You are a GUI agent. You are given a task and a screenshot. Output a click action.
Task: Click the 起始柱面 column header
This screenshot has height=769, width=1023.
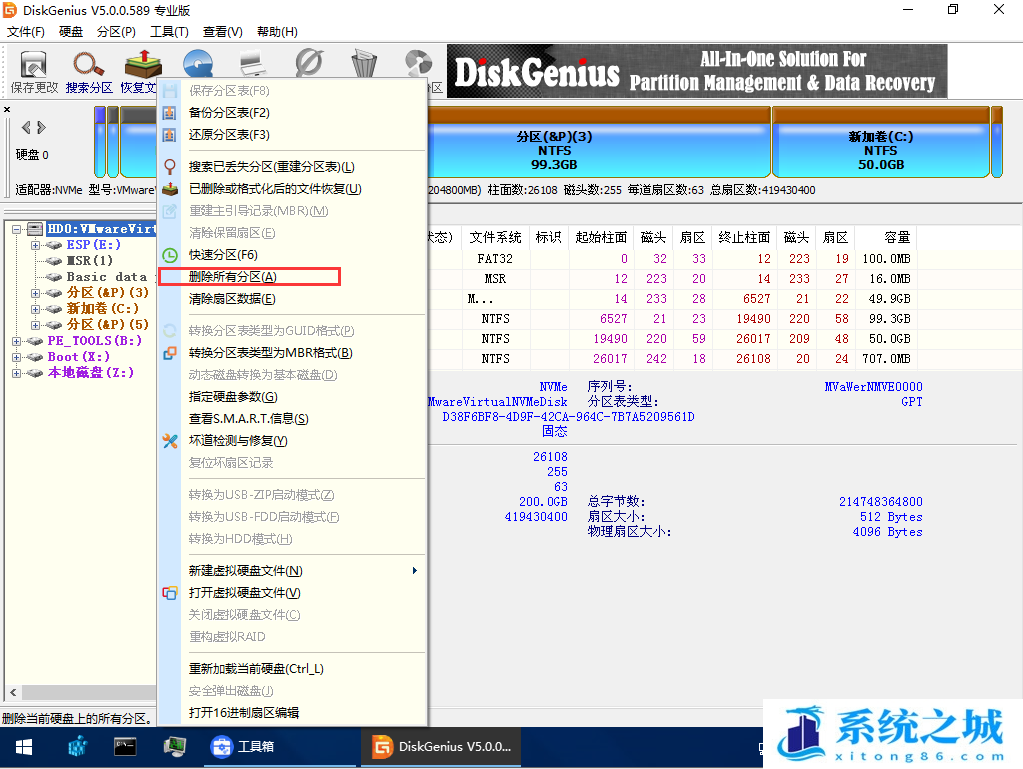click(601, 237)
